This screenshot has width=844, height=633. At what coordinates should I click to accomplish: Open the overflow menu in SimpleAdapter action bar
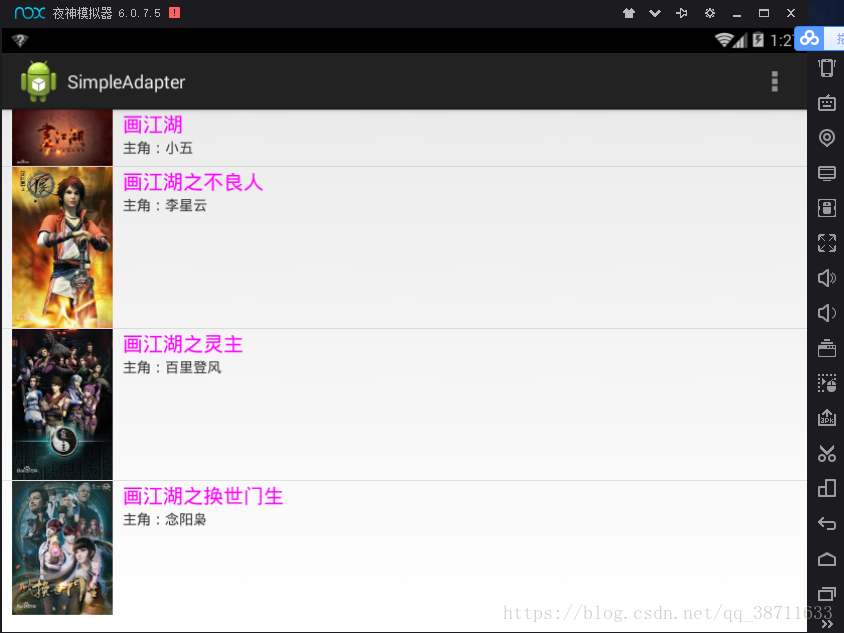(x=775, y=81)
